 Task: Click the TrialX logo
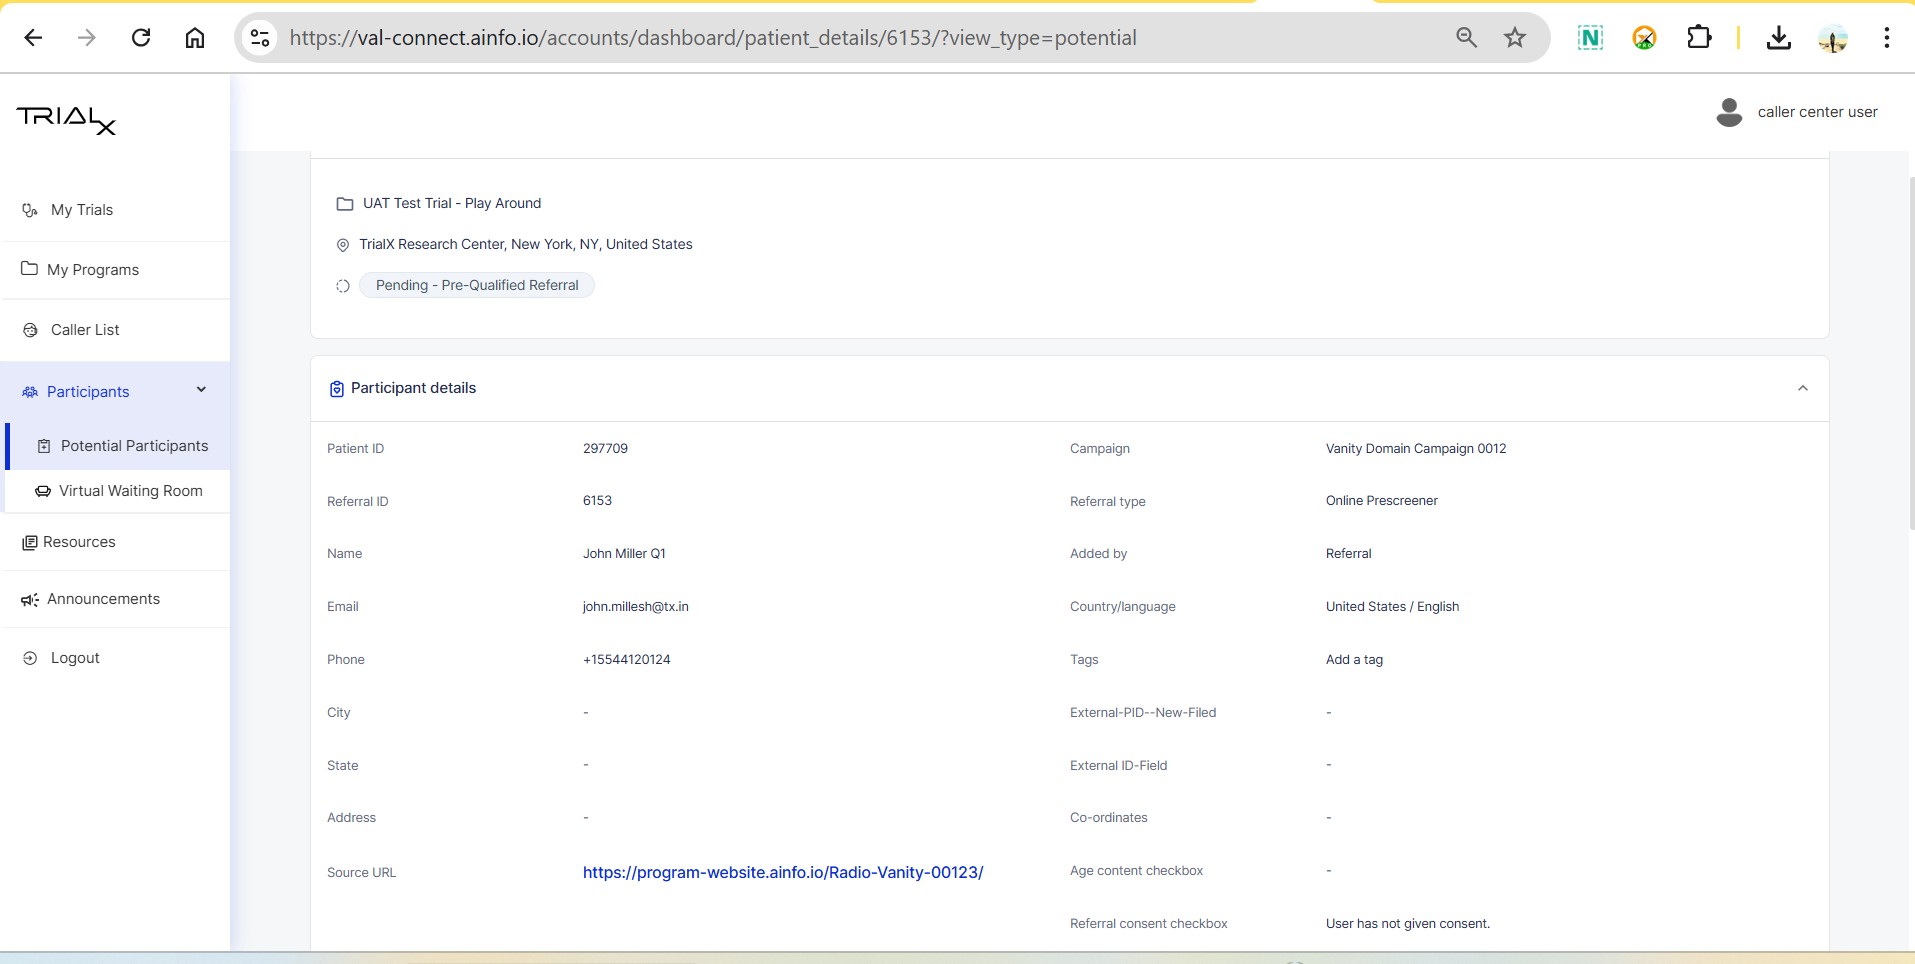pos(66,120)
